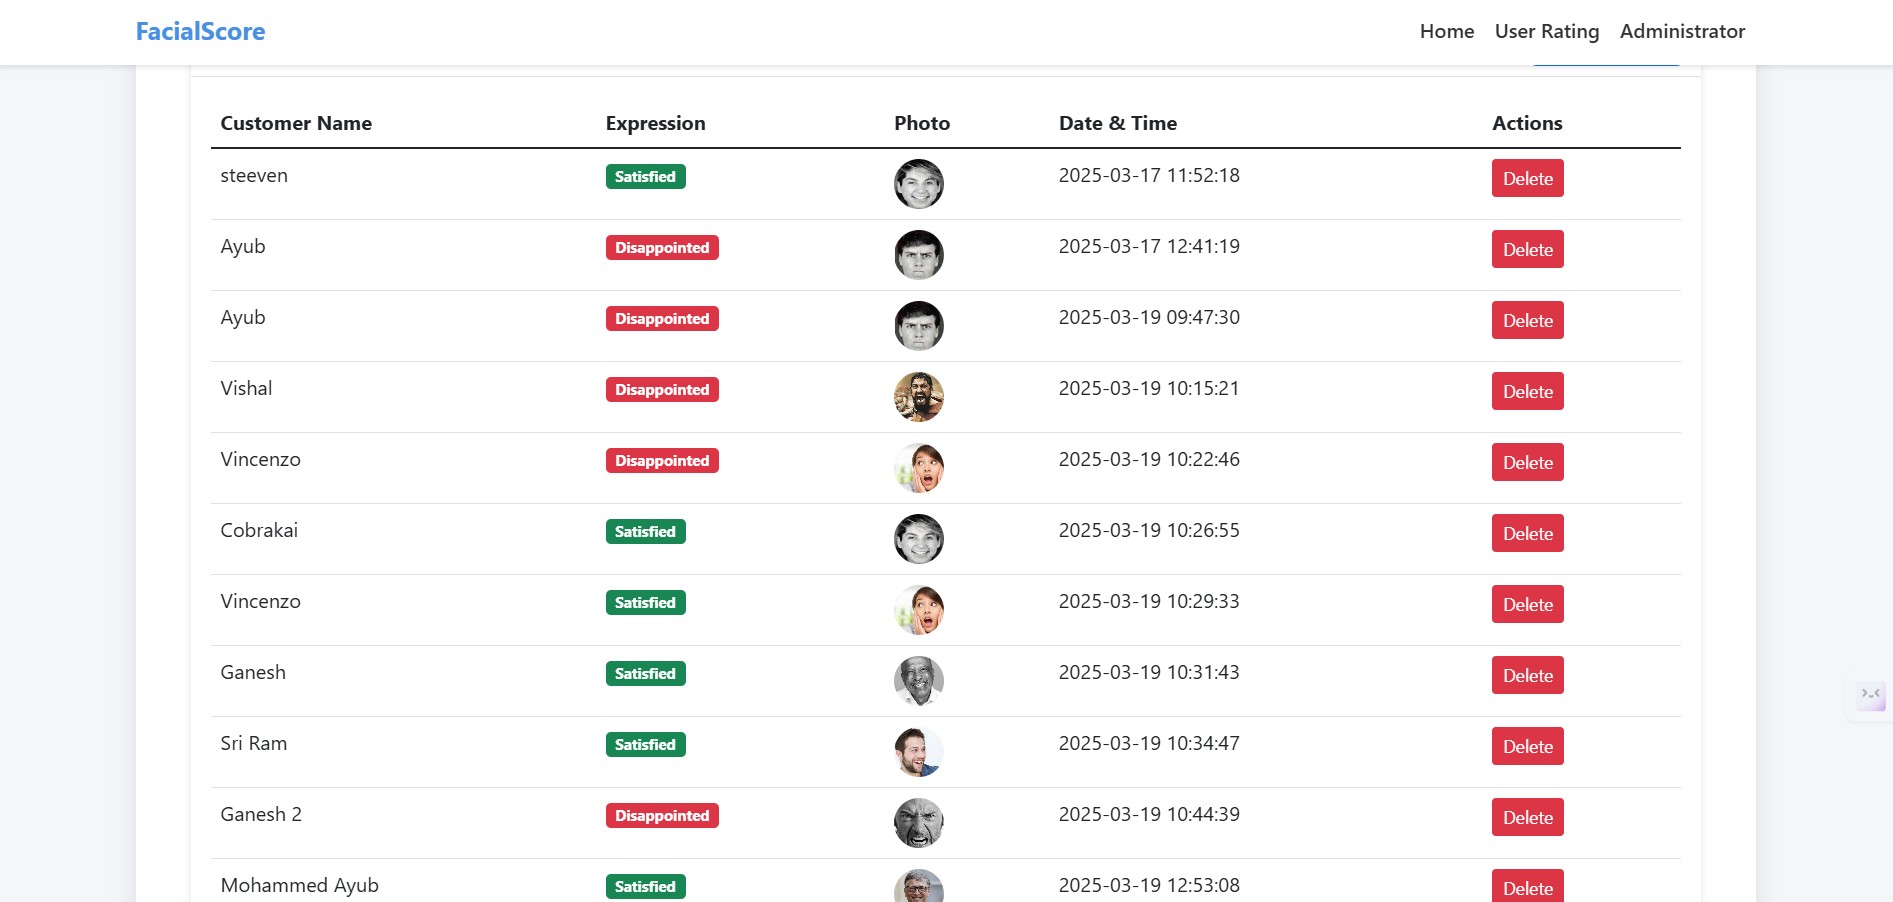Open the Home nav item
Image resolution: width=1893 pixels, height=902 pixels.
coord(1446,32)
